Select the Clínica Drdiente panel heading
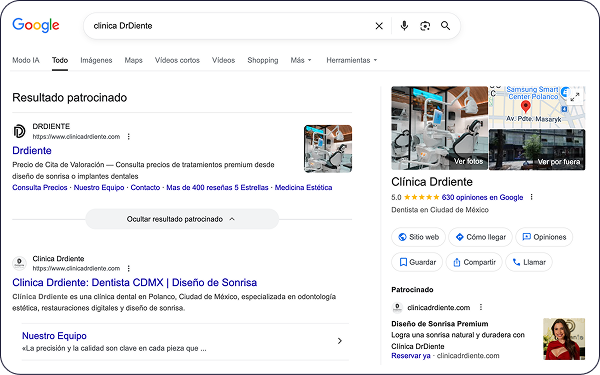 tap(432, 182)
